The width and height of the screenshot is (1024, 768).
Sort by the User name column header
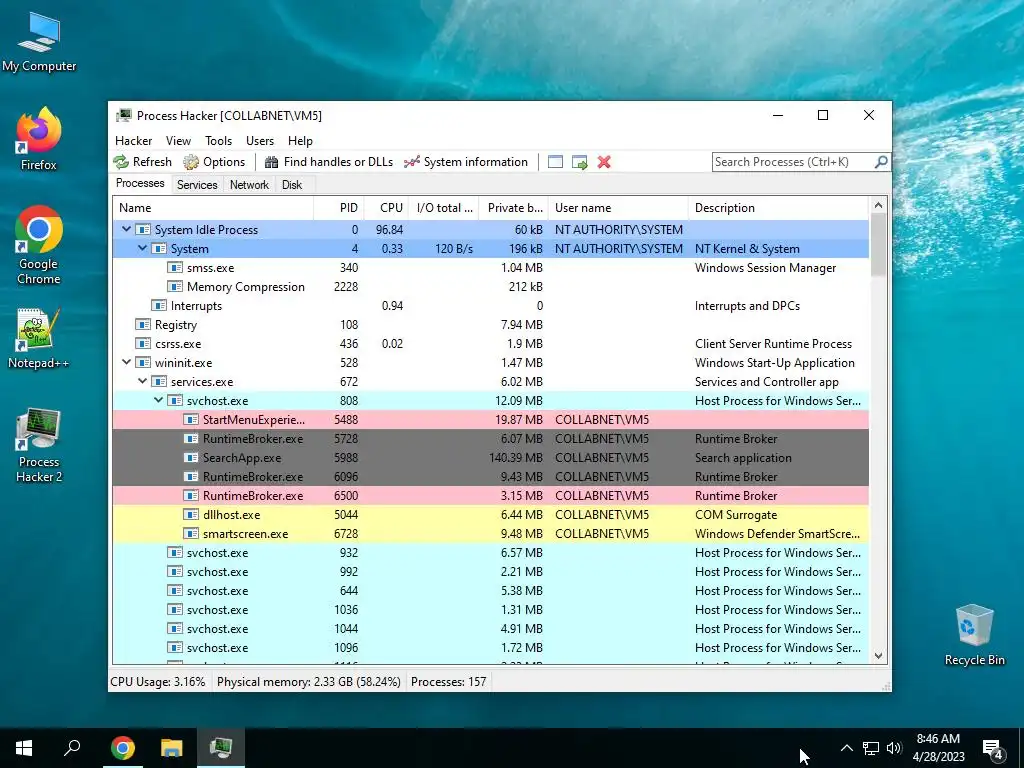(x=618, y=208)
